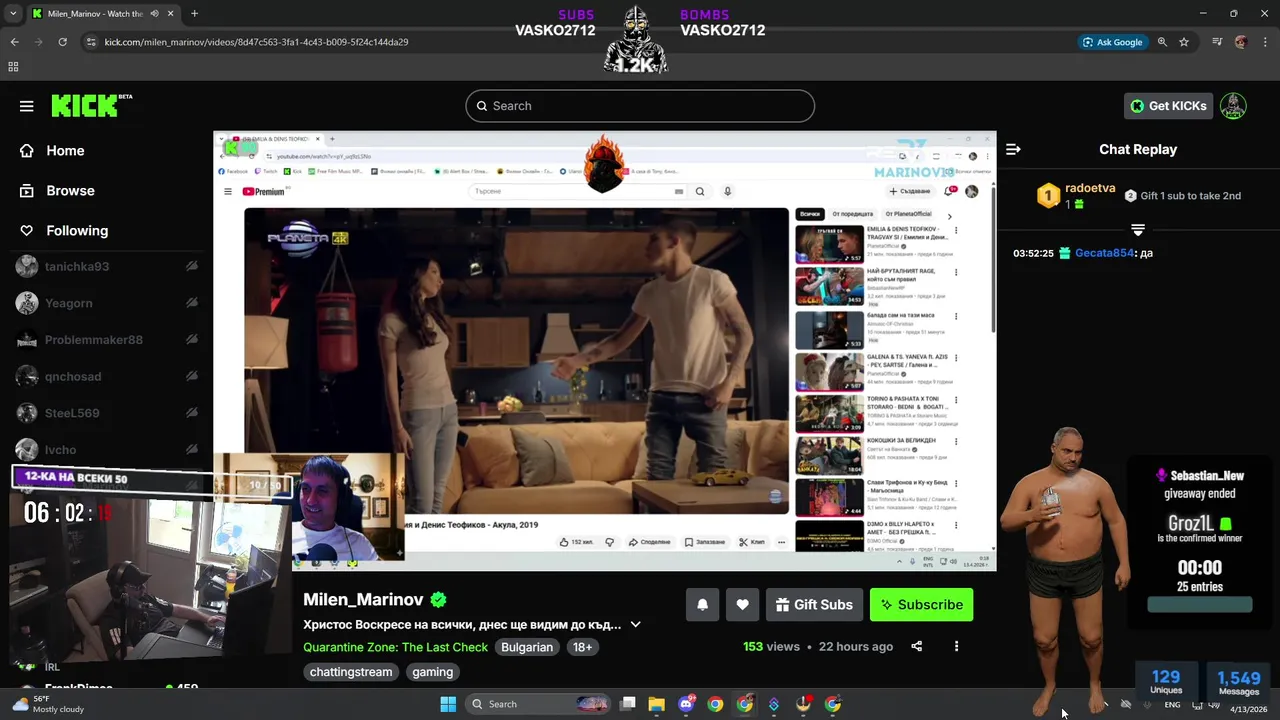Open the Chrome three-dot menu
The width and height of the screenshot is (1280, 720).
tap(1265, 42)
